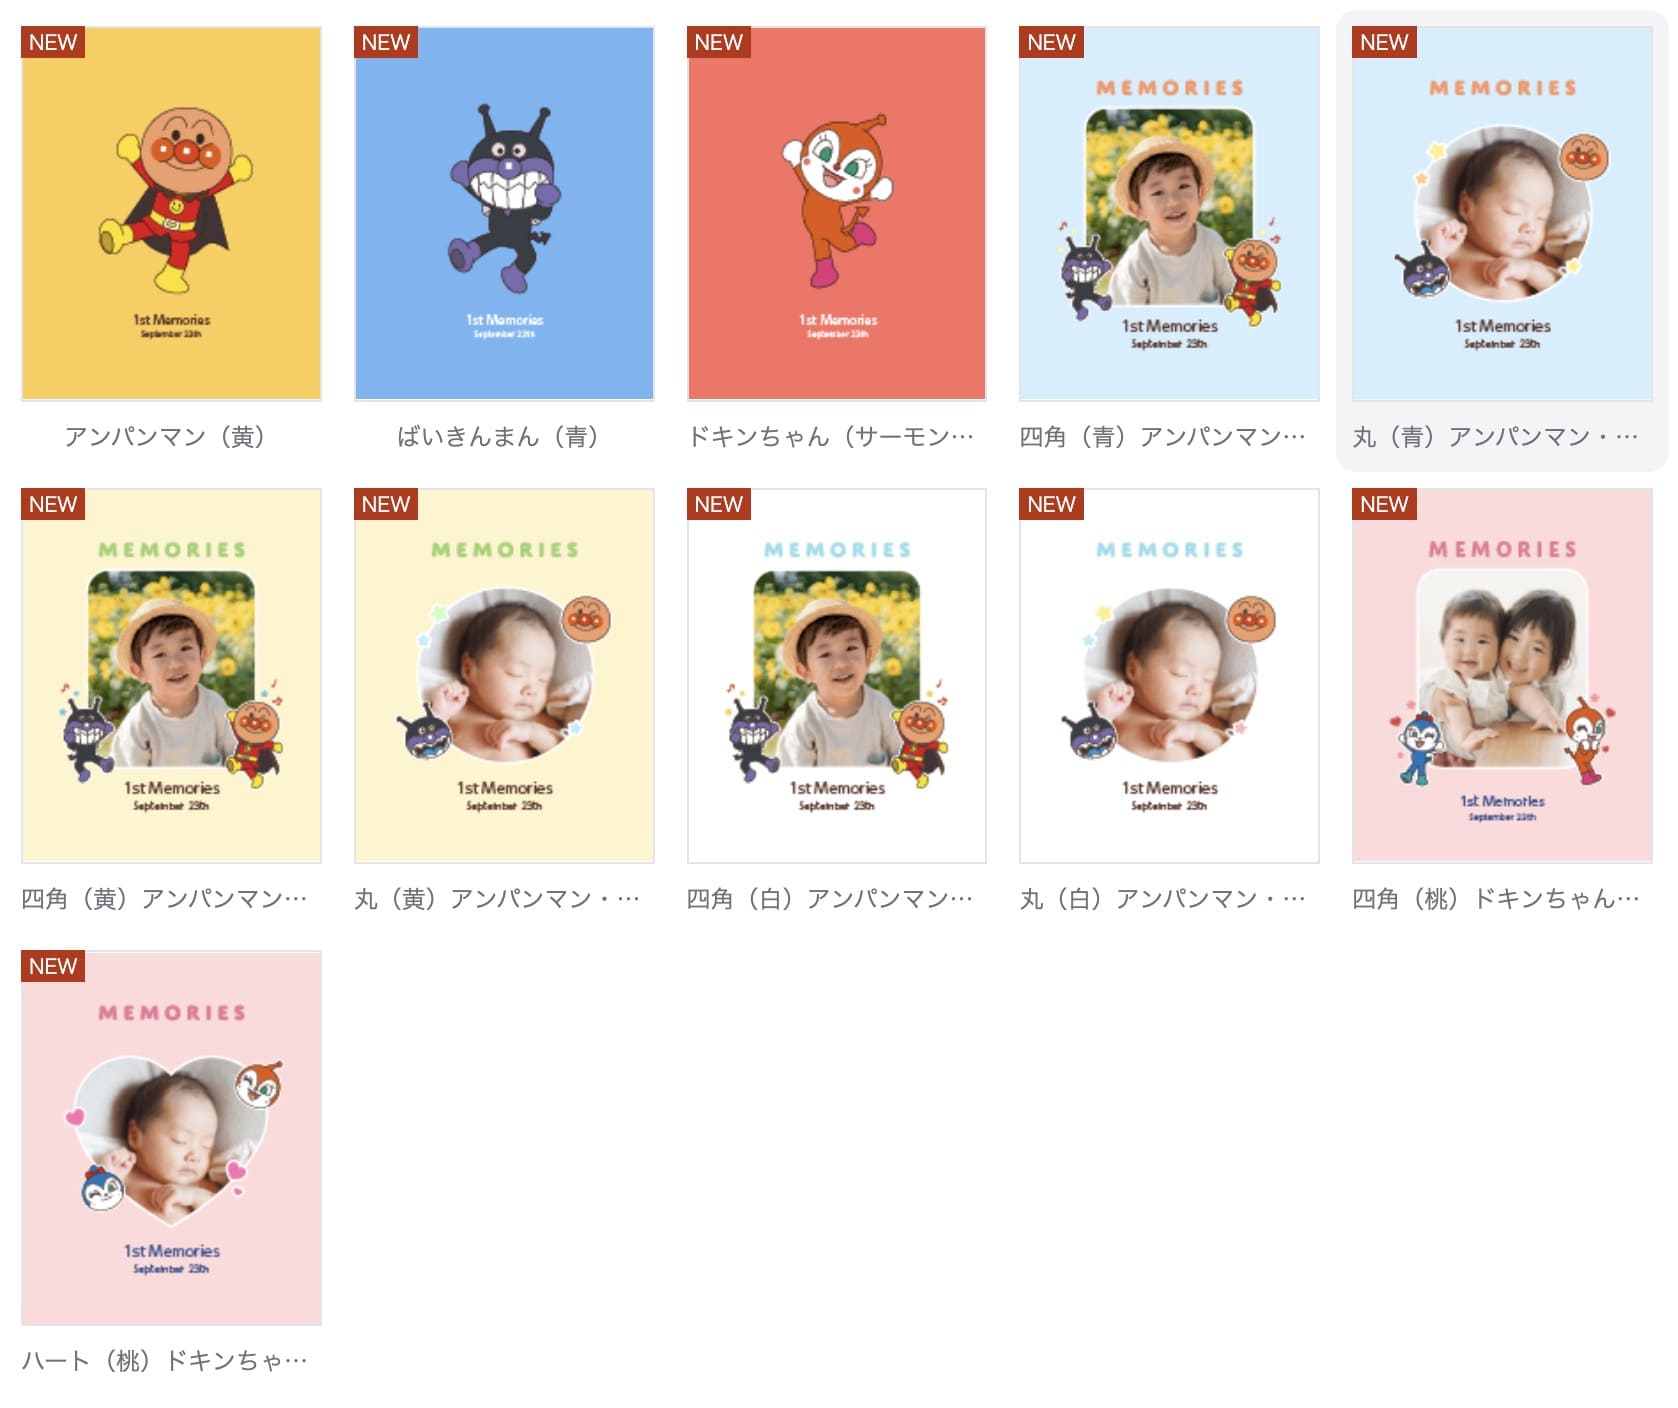Pick the heart-shaped pink cover design
The height and width of the screenshot is (1408, 1678).
coord(171,1138)
